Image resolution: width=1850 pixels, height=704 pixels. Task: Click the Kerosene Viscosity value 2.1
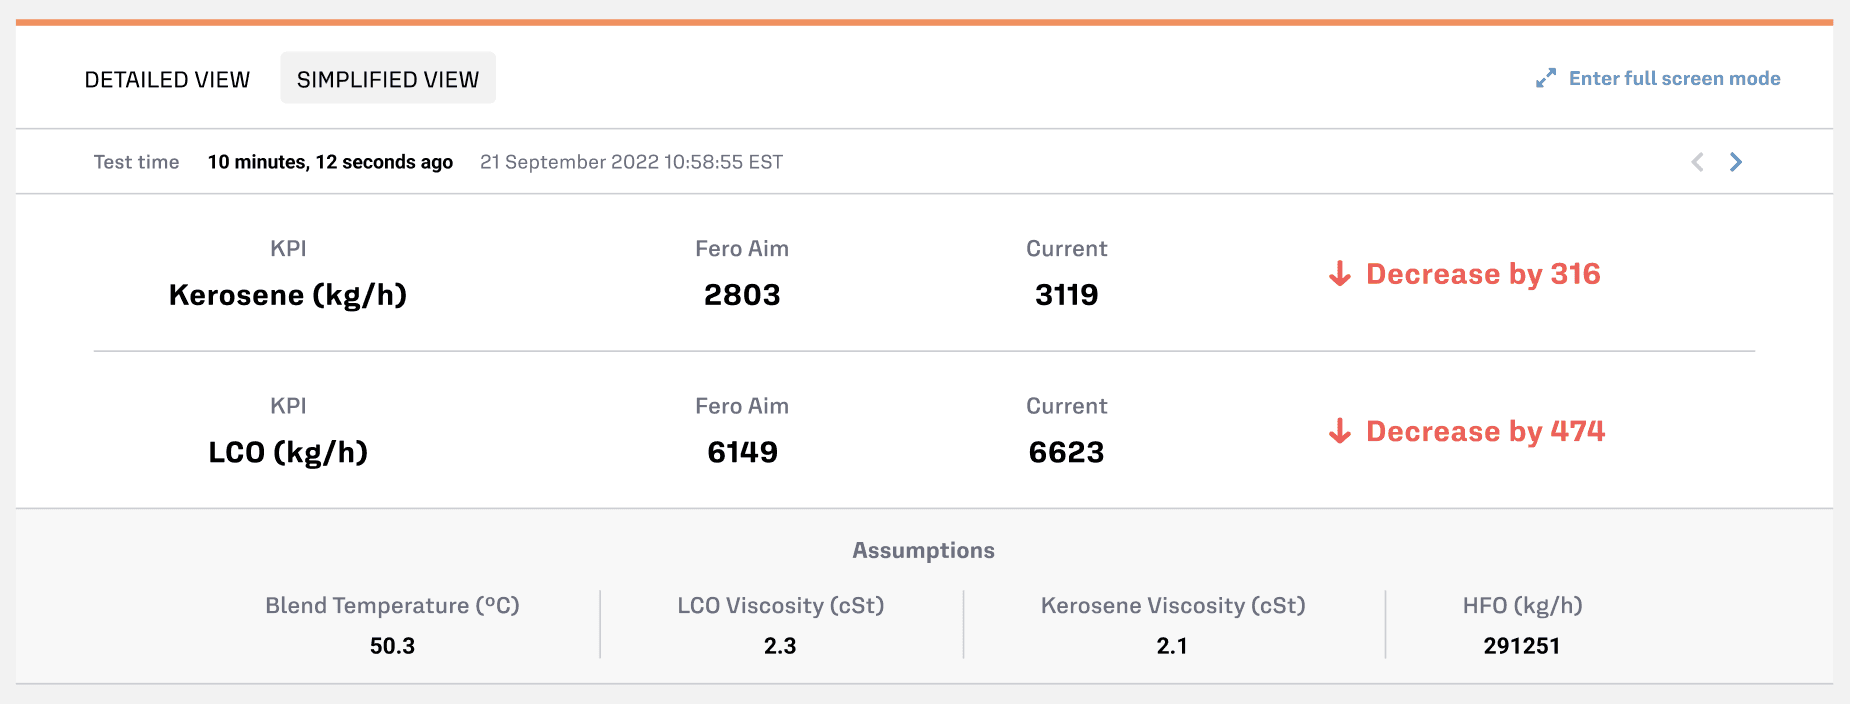click(x=1172, y=646)
